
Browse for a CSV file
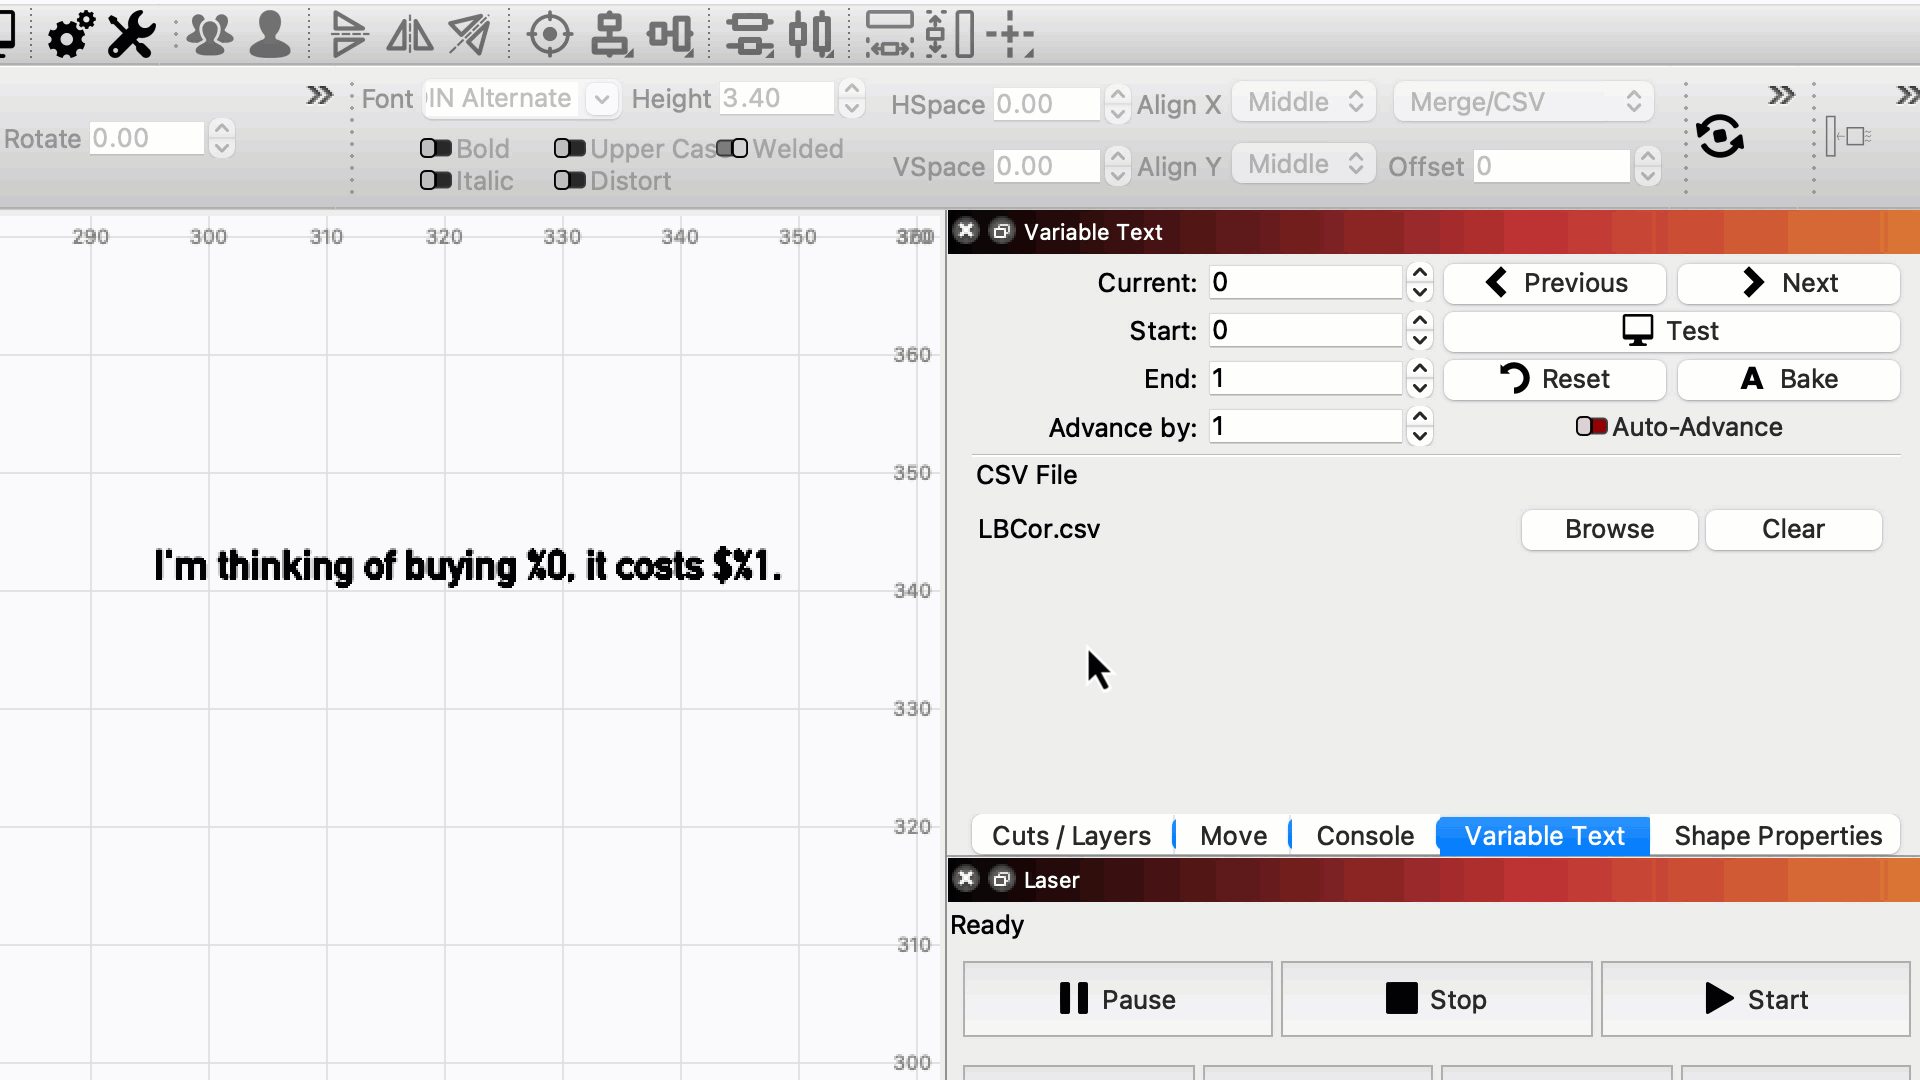pyautogui.click(x=1609, y=529)
